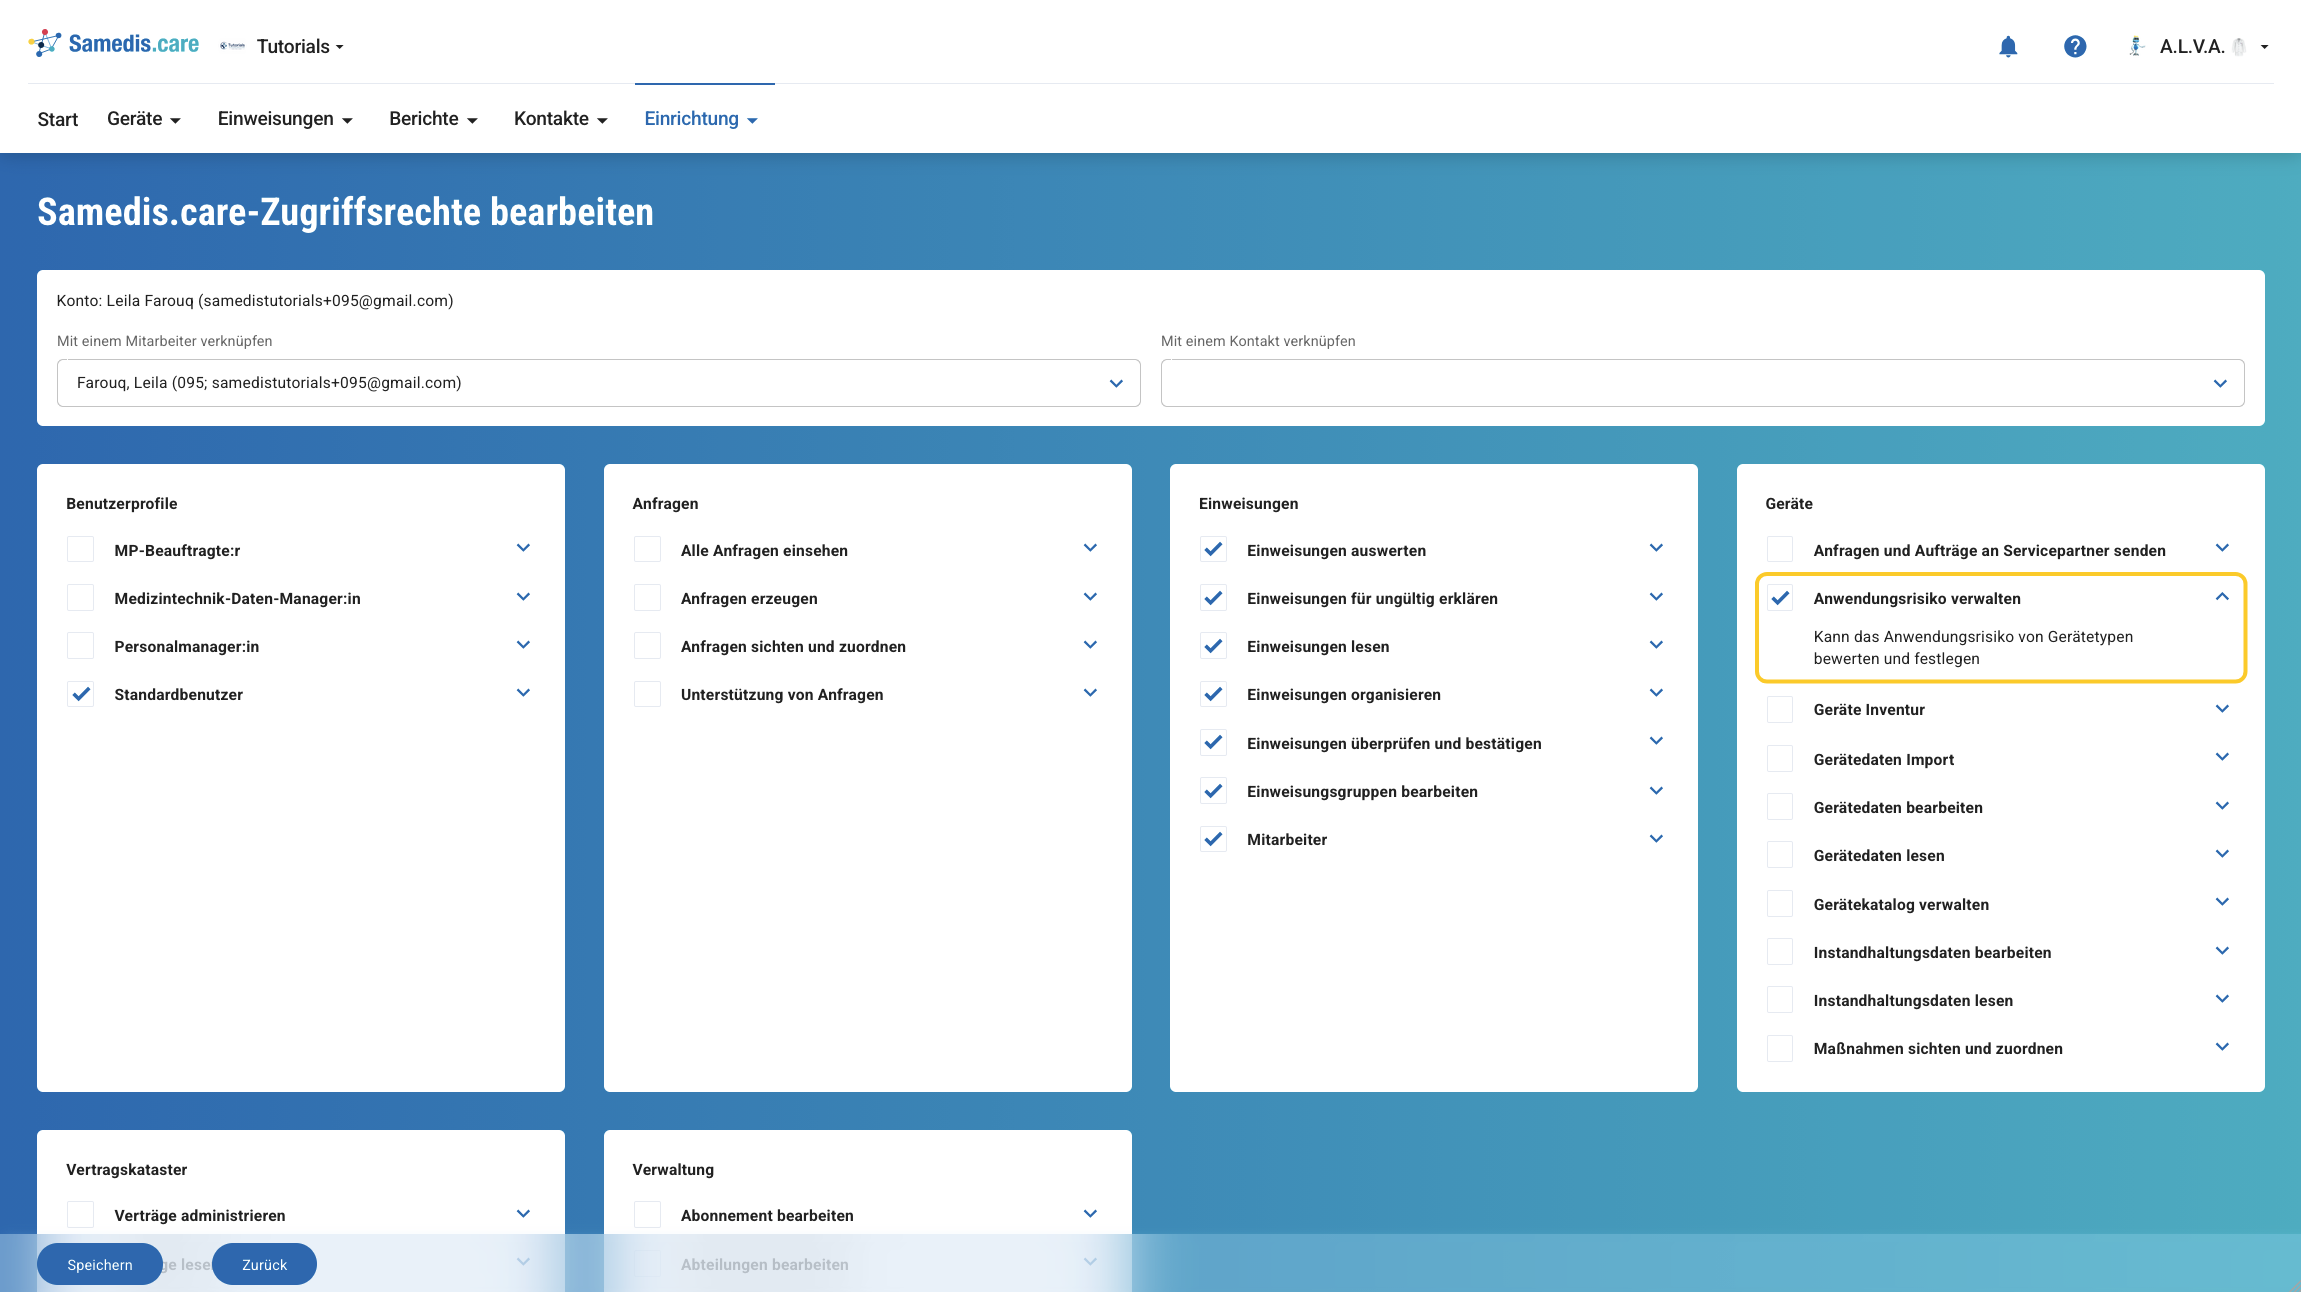
Task: Expand Anfragen erzeugen details
Action: [1090, 597]
